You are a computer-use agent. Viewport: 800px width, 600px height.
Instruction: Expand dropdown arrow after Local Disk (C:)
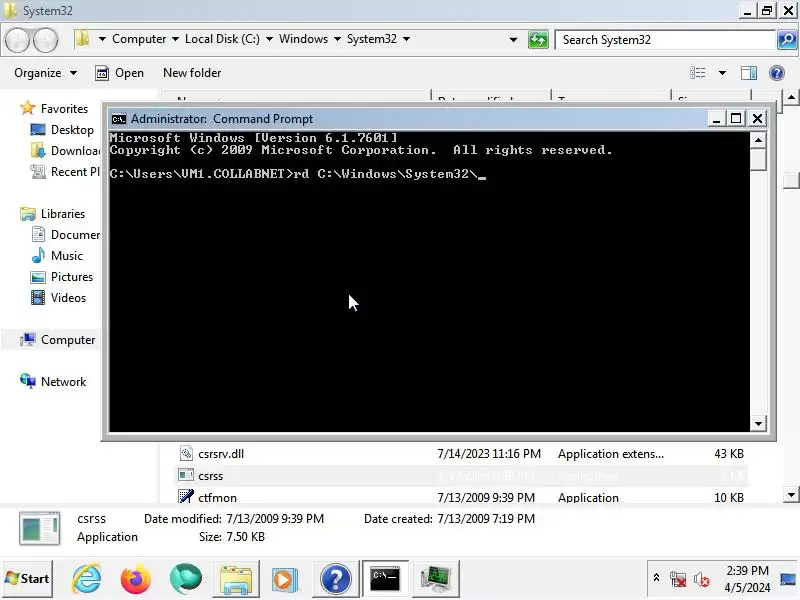tap(269, 39)
